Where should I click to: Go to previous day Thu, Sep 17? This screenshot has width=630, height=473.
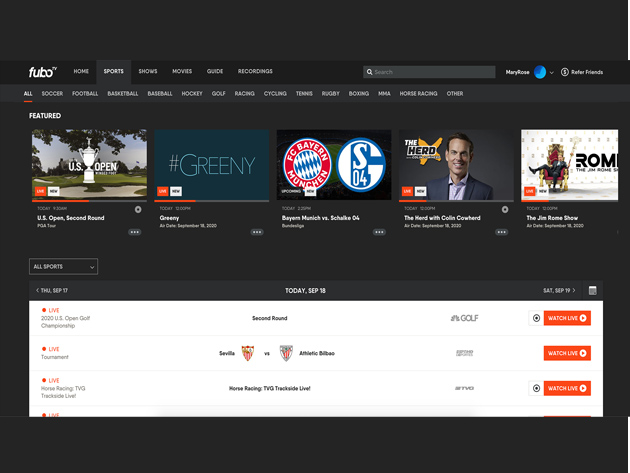pyautogui.click(x=51, y=290)
